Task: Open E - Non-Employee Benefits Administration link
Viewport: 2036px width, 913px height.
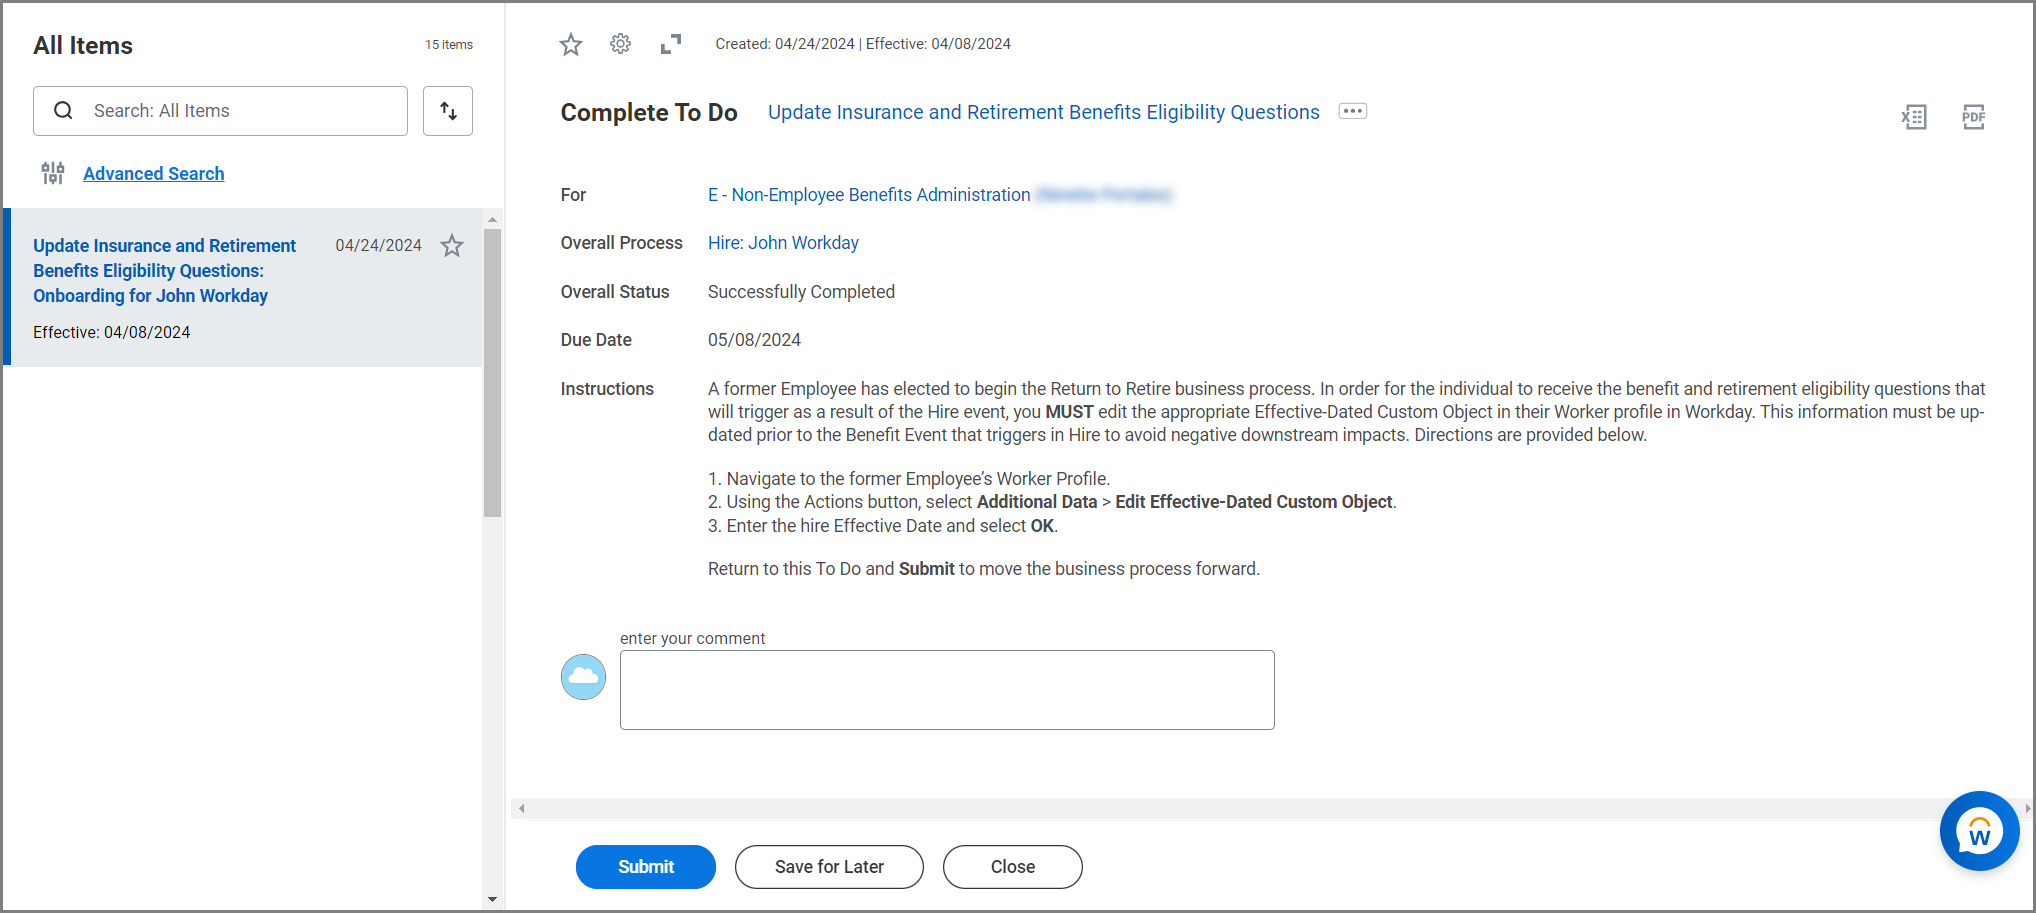Action: (x=869, y=195)
